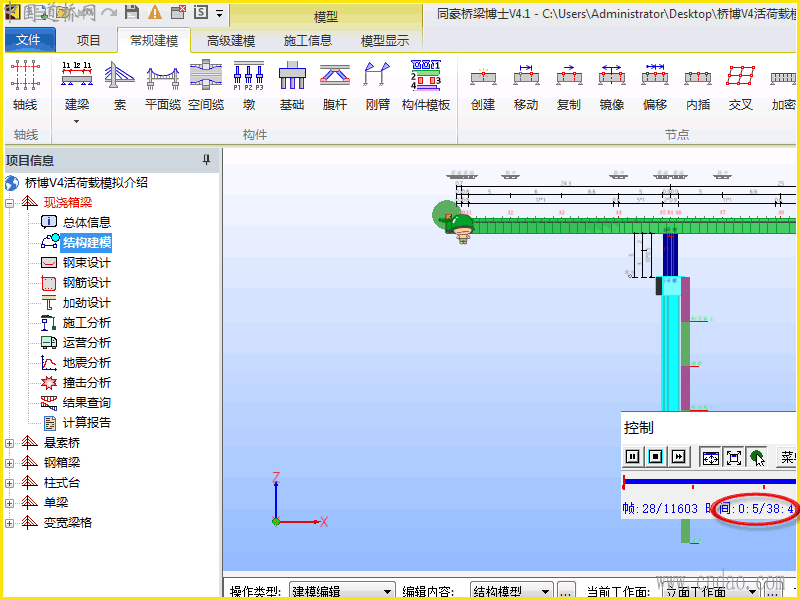
Task: Select 结构建模 tree item
Action: [86, 242]
